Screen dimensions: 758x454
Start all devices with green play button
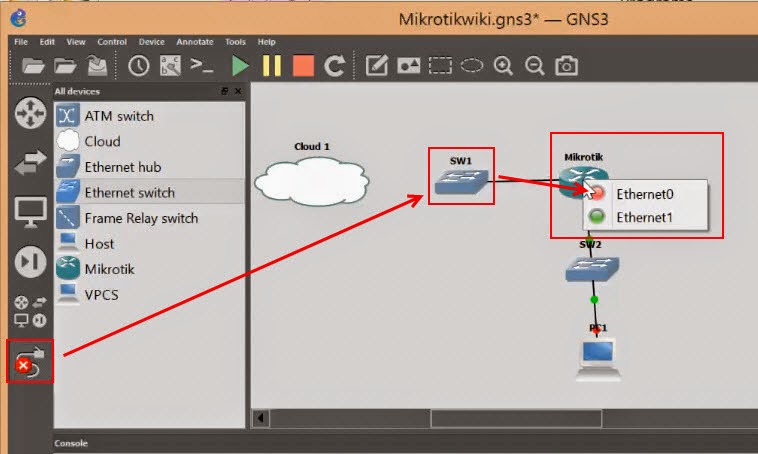click(240, 65)
